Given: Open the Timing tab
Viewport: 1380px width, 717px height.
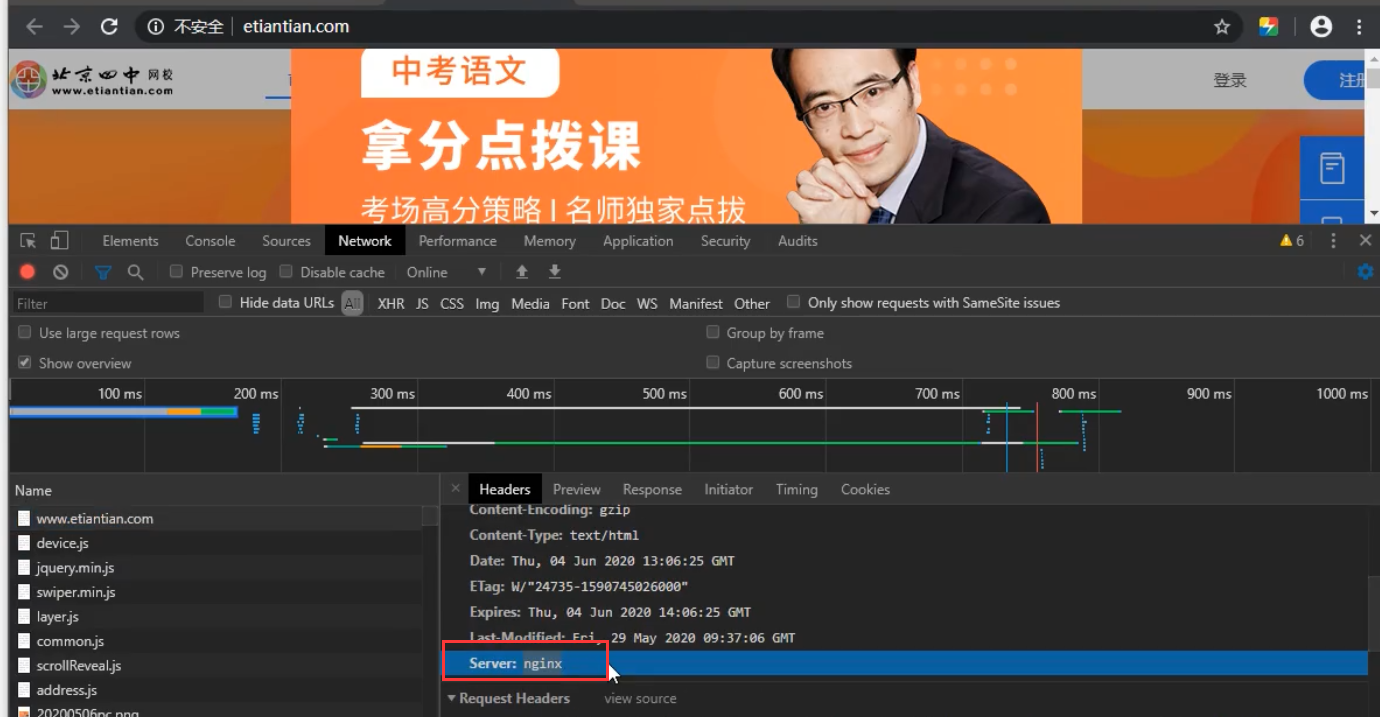Looking at the screenshot, I should click(x=796, y=489).
